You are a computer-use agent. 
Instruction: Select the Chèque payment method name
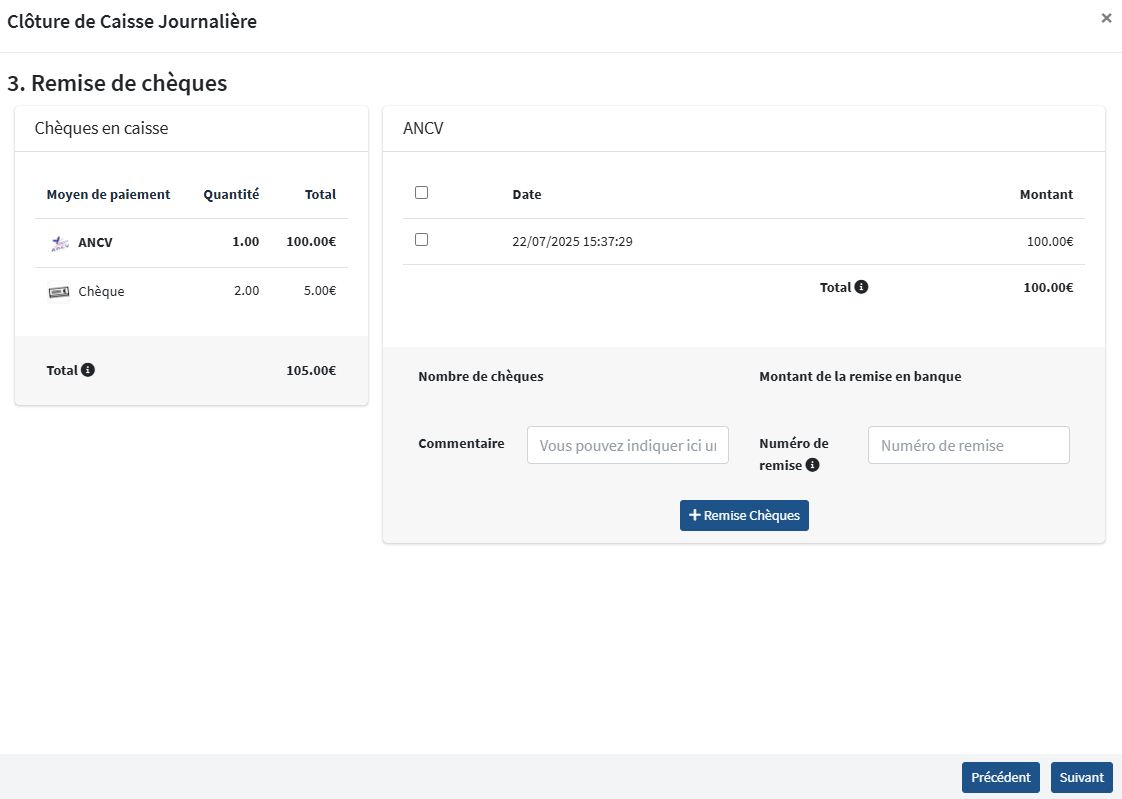(x=101, y=292)
